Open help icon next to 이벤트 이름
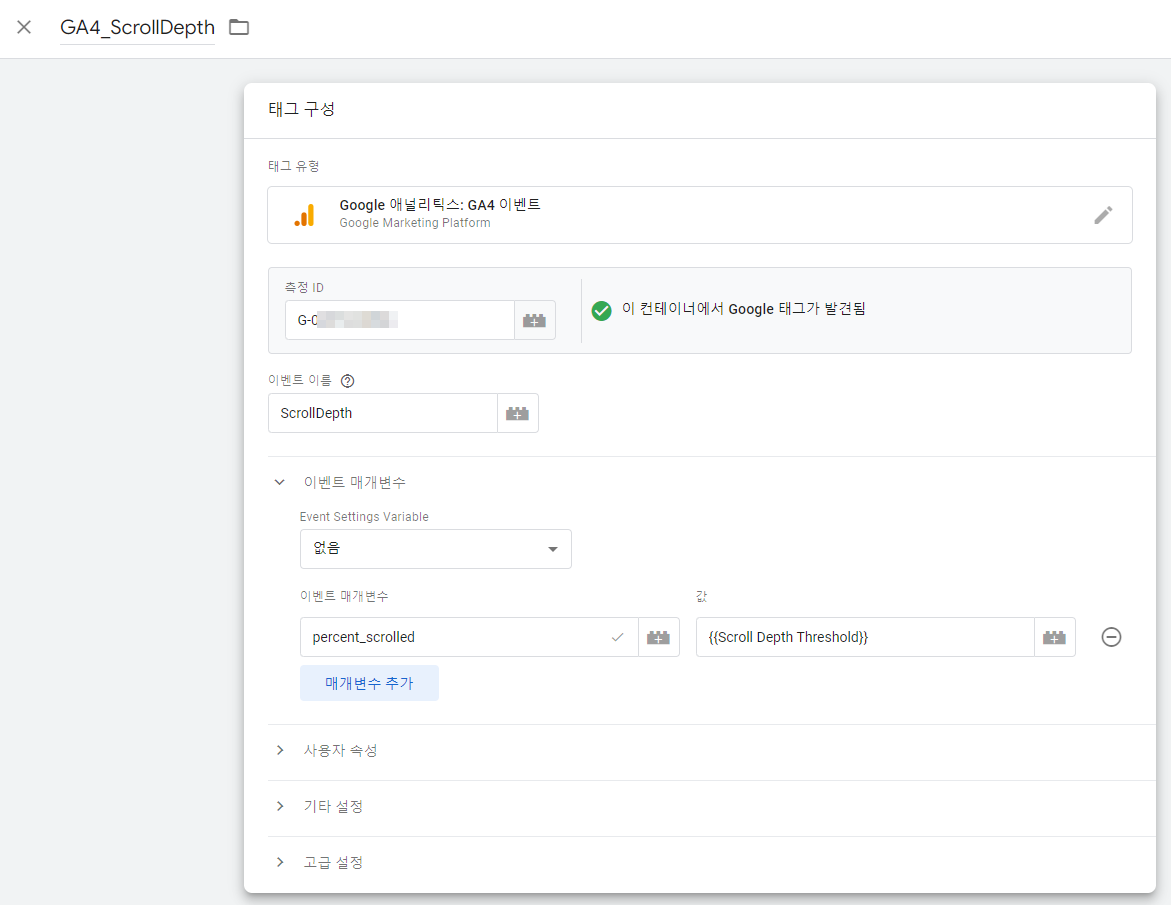1171x905 pixels. (x=347, y=381)
